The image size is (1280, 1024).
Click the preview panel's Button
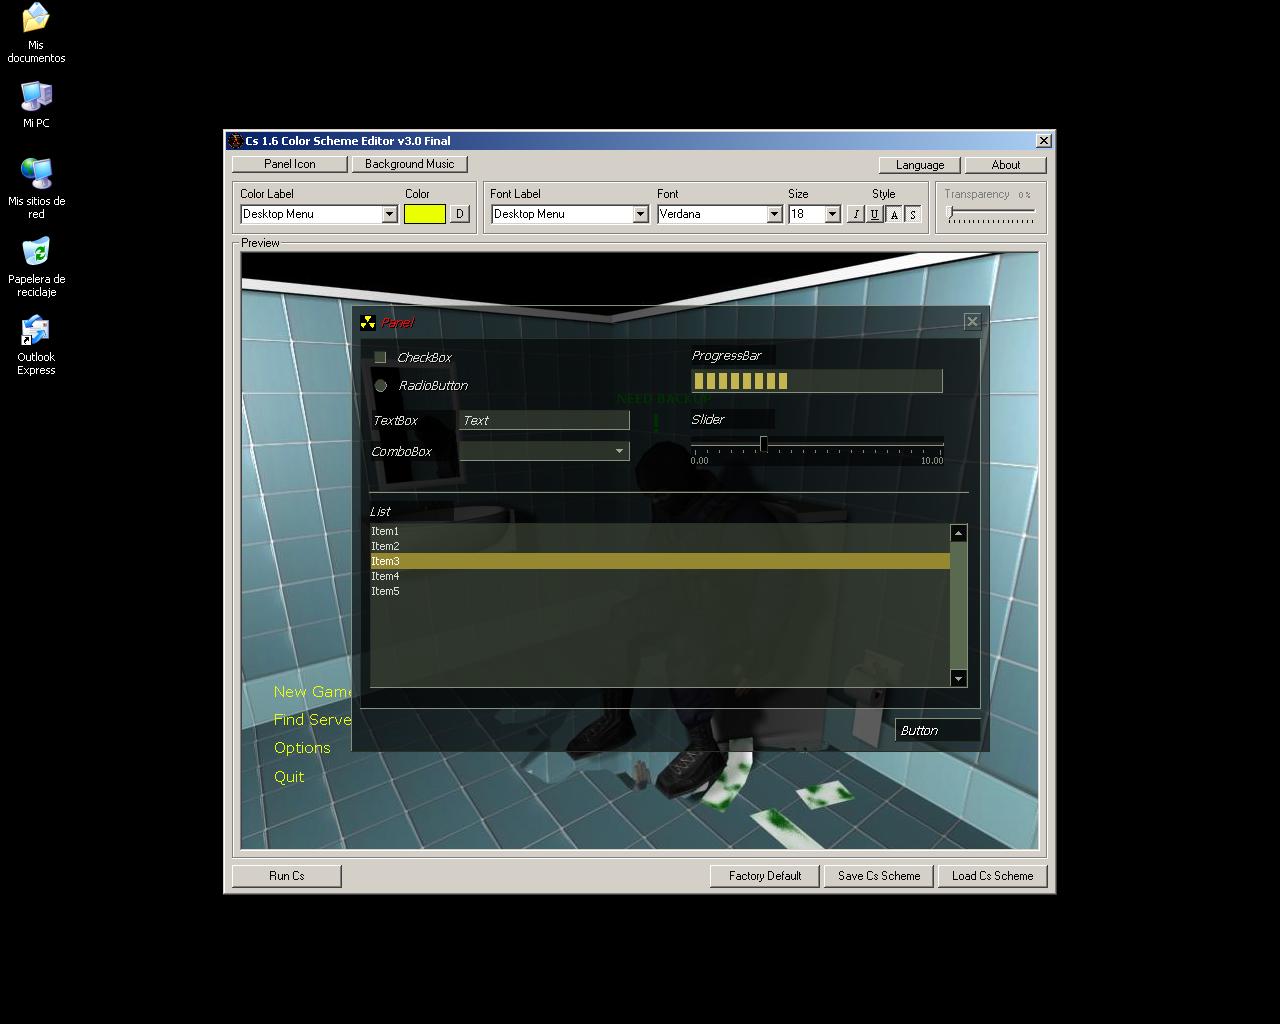coord(938,731)
